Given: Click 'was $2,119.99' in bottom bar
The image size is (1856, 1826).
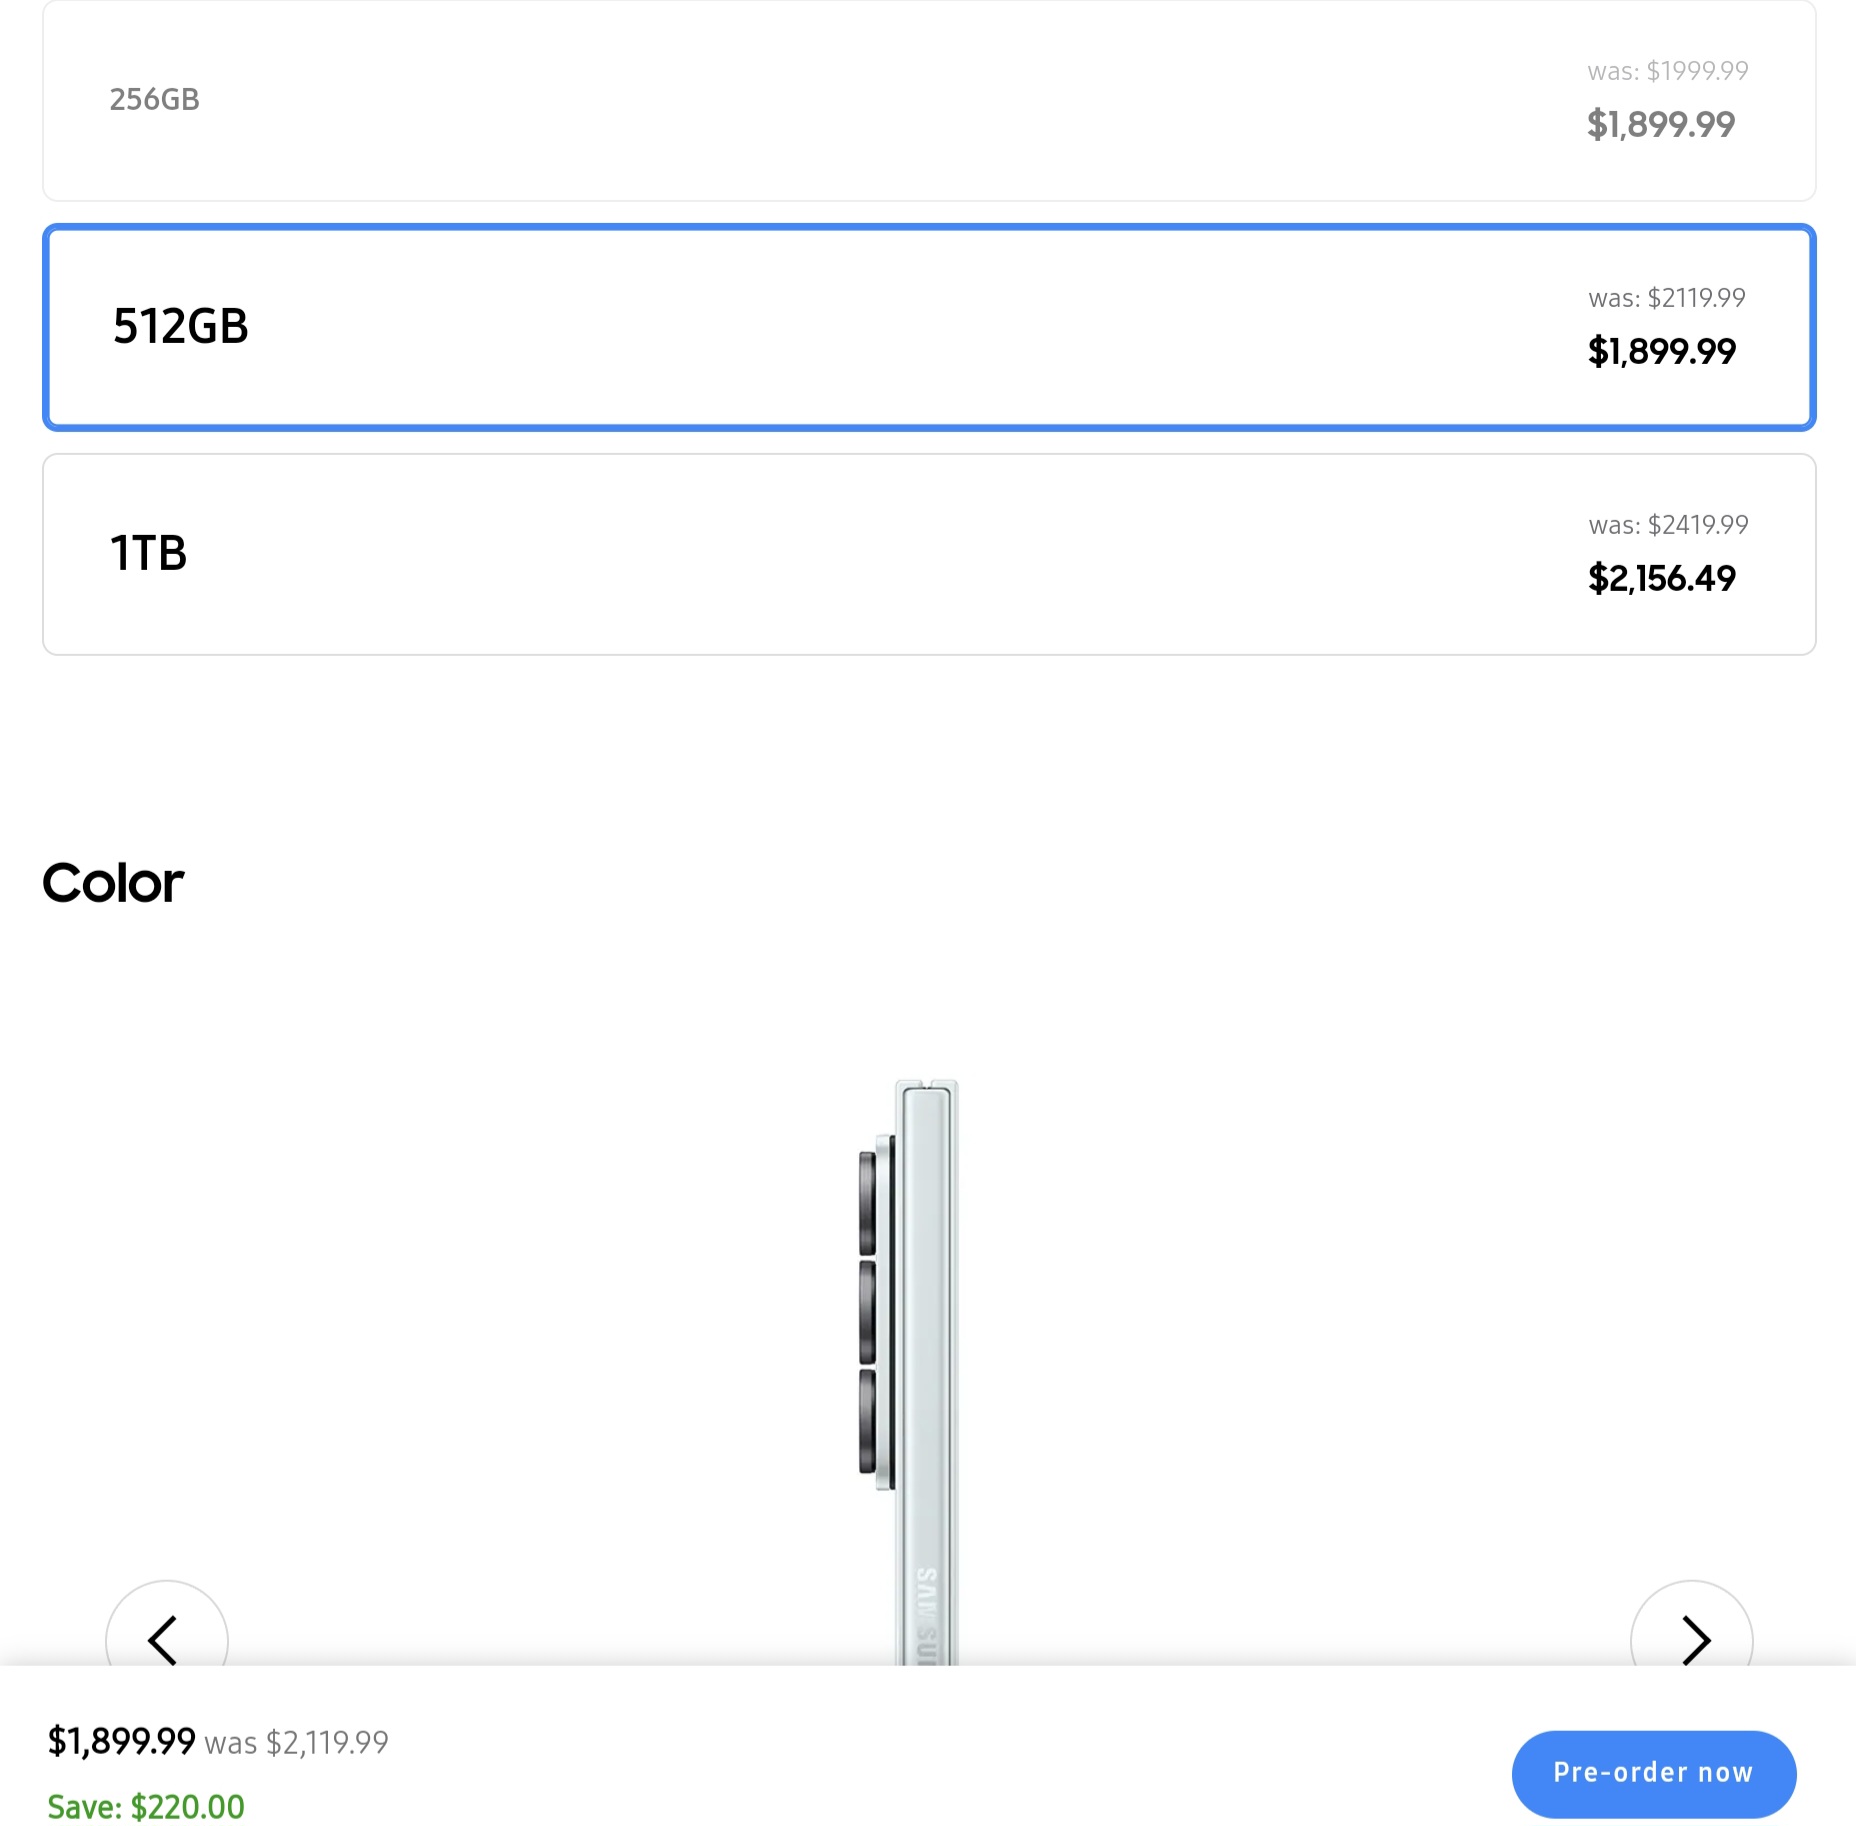Looking at the screenshot, I should click(x=296, y=1743).
